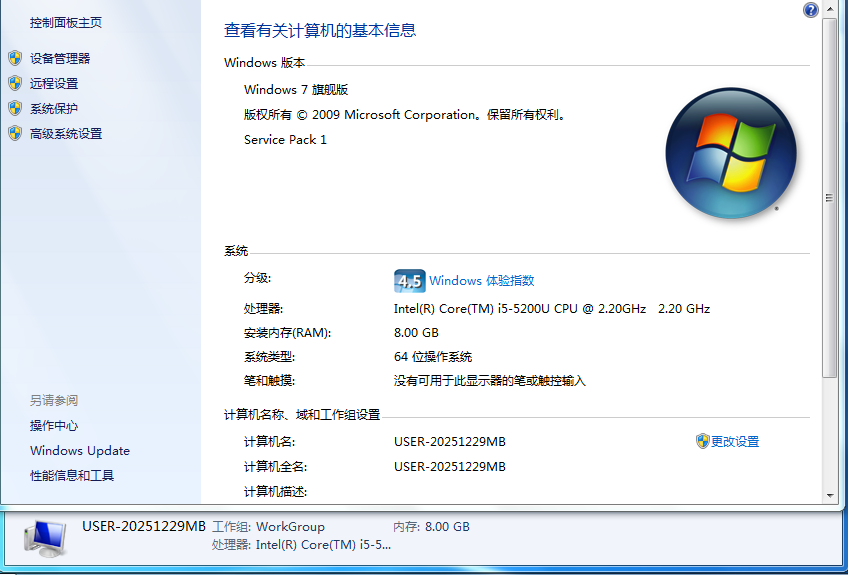Click the 处理器 entry in the details pane

301,545
